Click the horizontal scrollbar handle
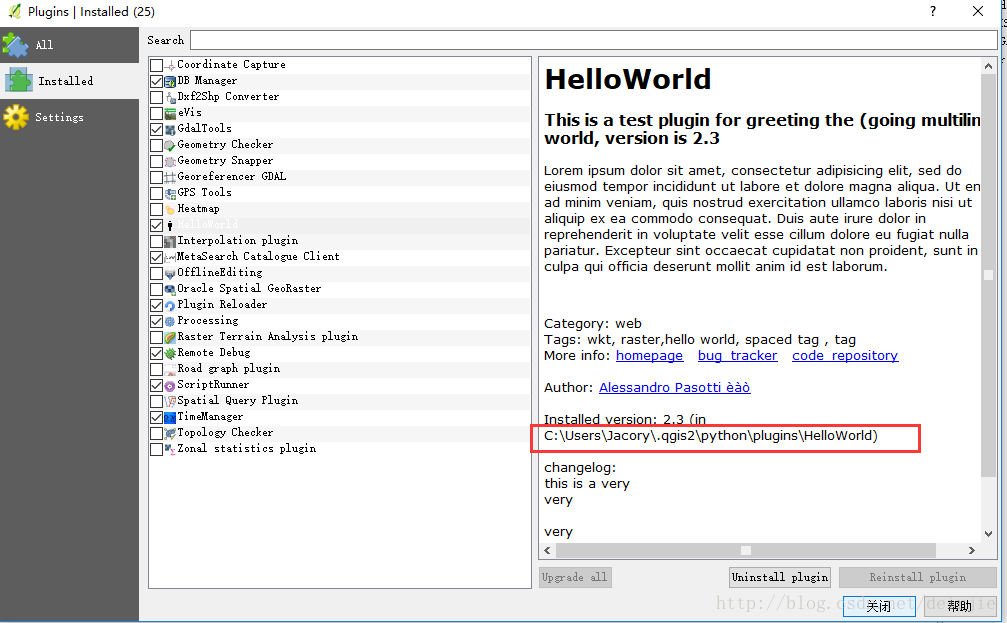This screenshot has height=623, width=1007. tap(746, 550)
